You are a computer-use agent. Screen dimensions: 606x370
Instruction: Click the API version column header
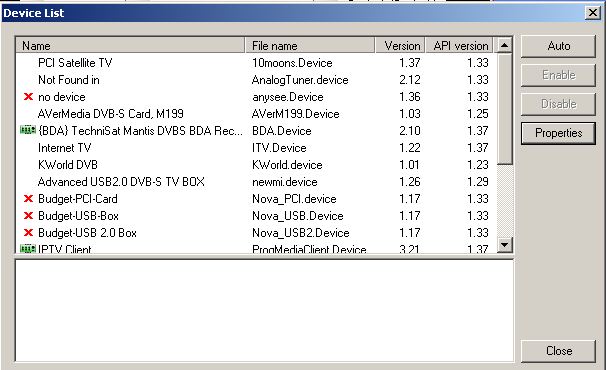coord(459,46)
